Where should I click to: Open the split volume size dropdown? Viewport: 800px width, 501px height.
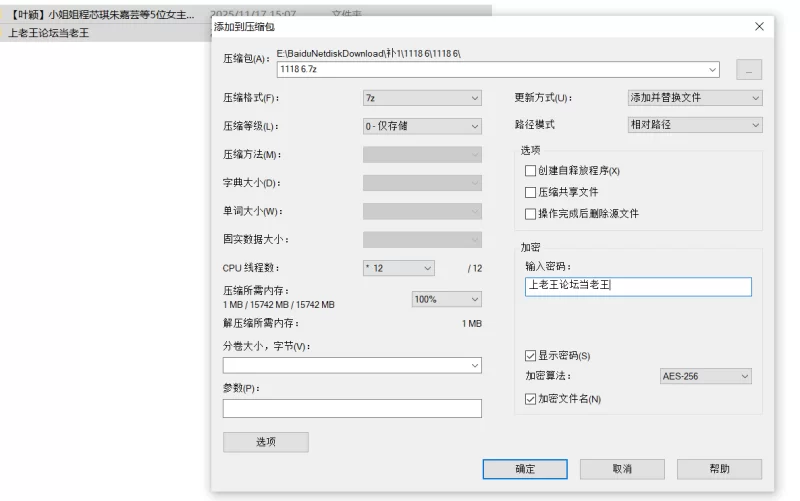click(352, 366)
